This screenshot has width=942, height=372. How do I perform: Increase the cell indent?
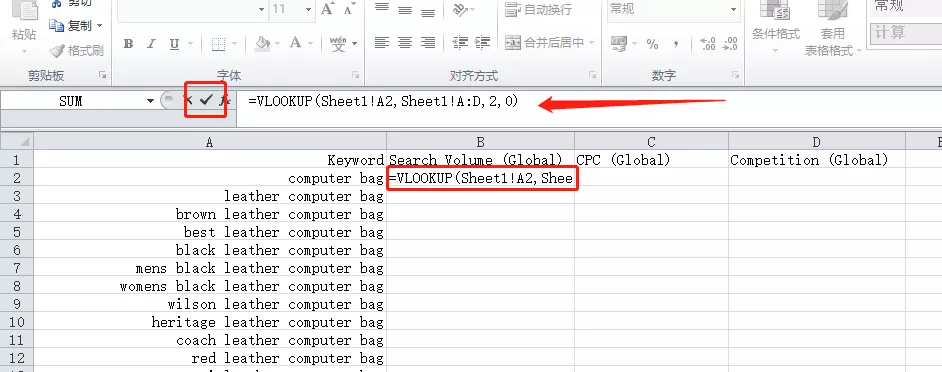482,42
